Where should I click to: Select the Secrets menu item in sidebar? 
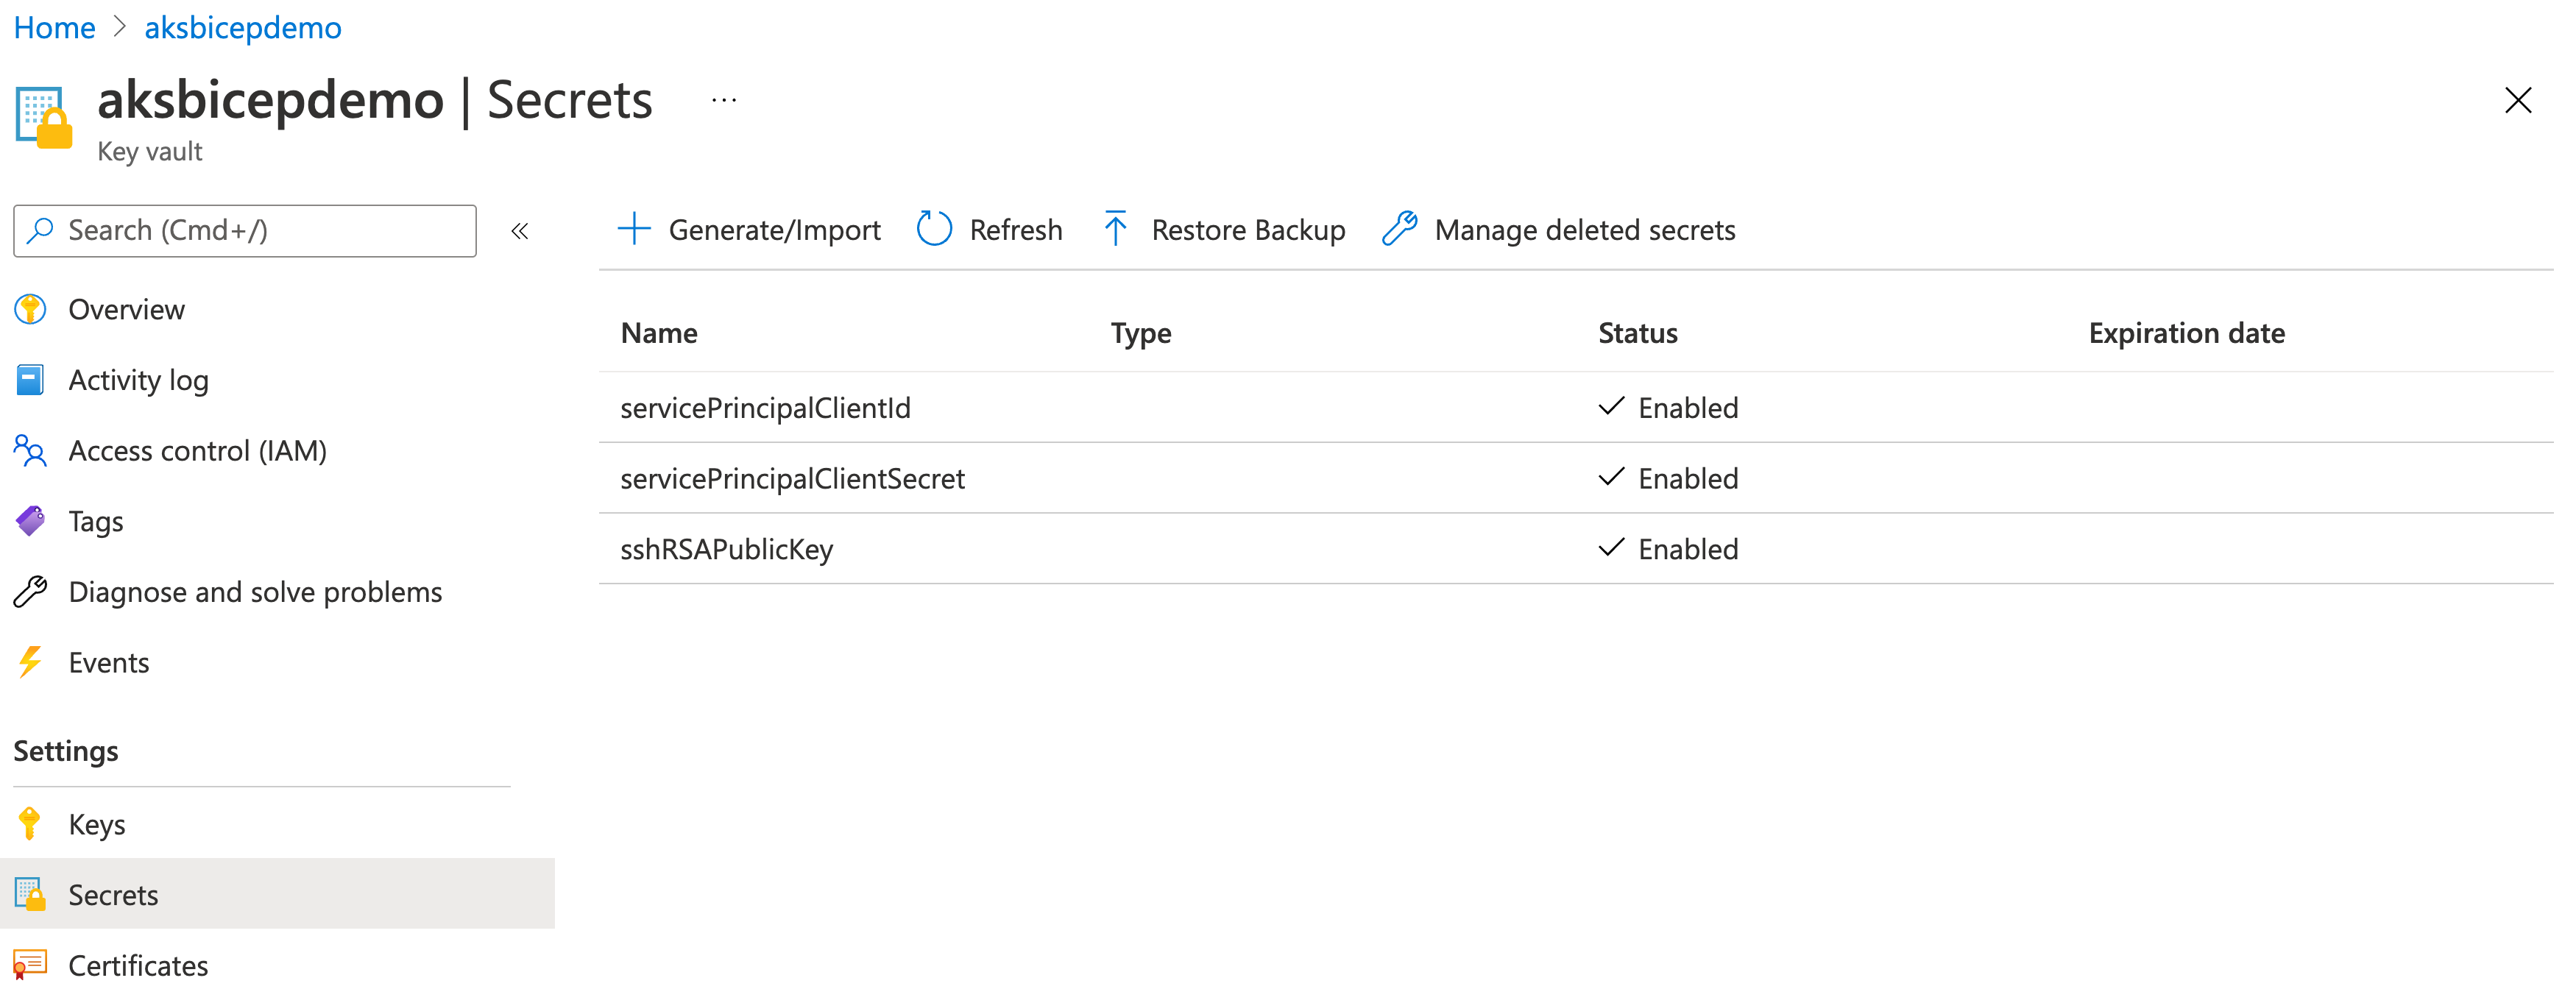[113, 894]
